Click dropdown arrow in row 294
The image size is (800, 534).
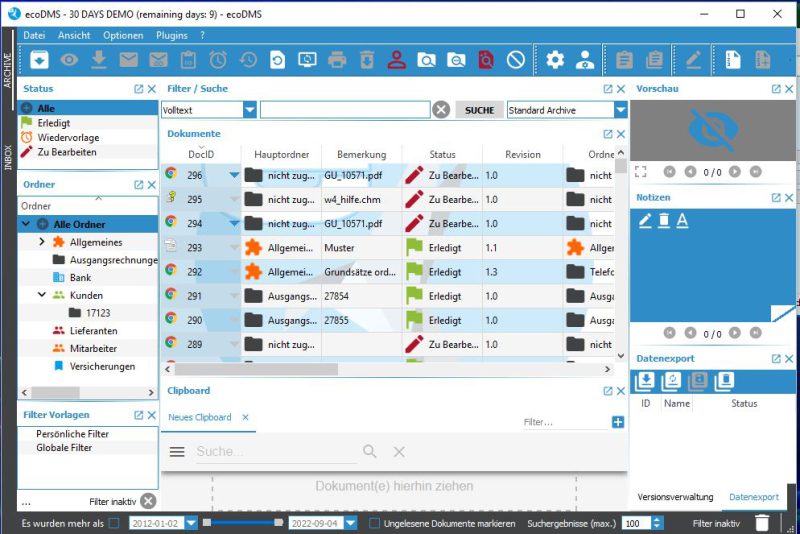(234, 223)
